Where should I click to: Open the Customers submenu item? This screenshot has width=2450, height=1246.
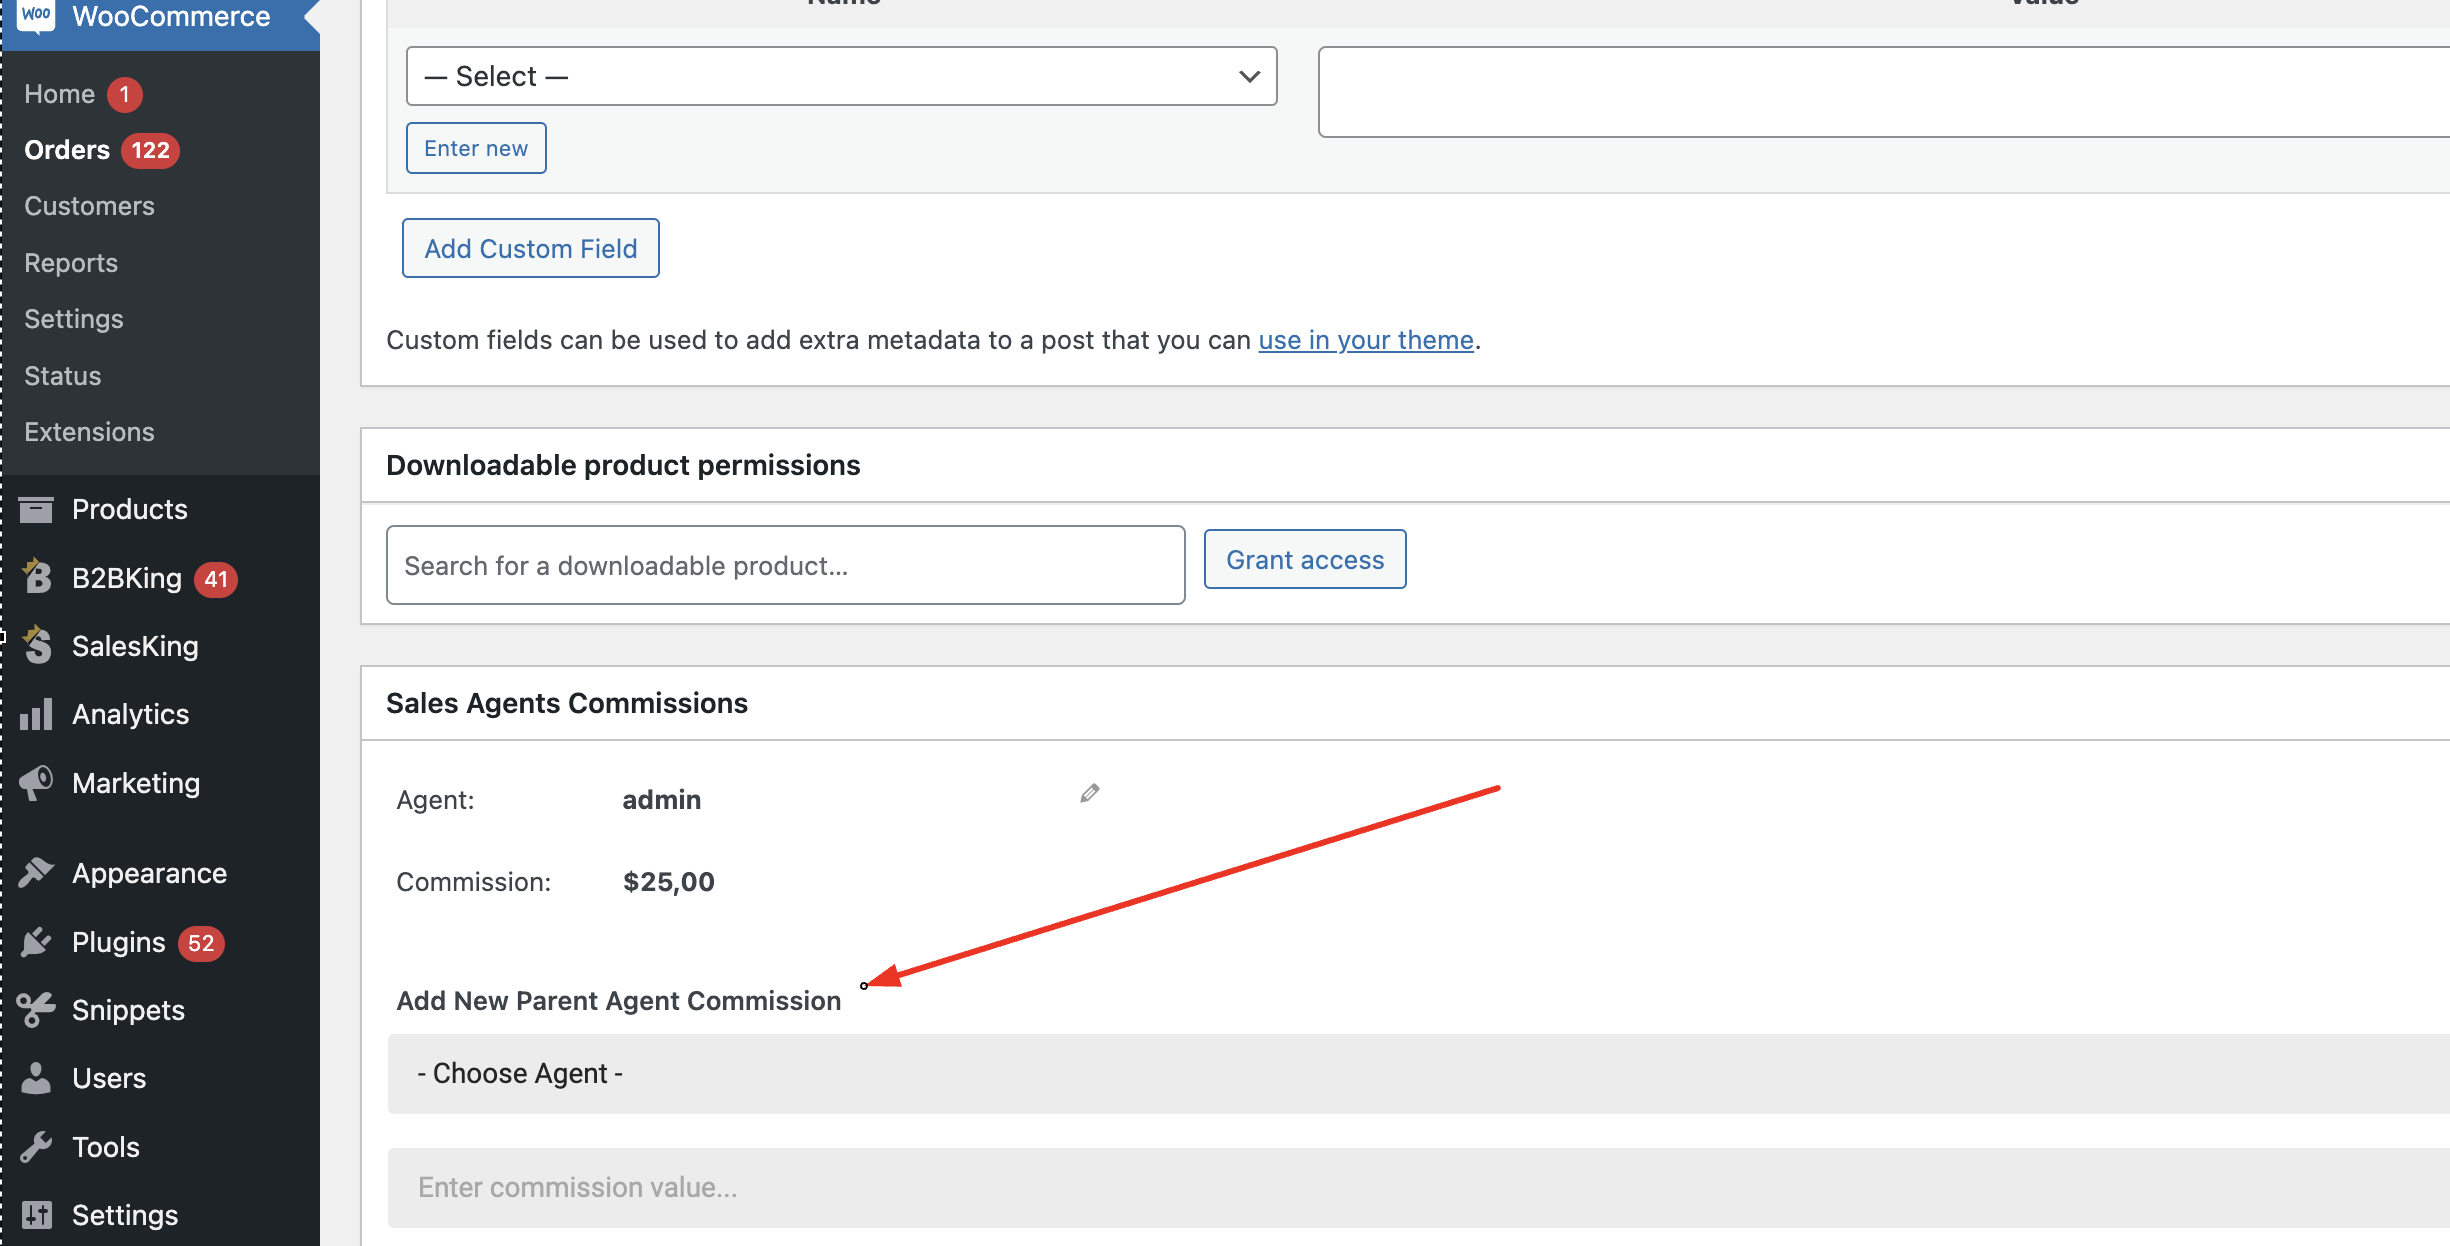[89, 206]
